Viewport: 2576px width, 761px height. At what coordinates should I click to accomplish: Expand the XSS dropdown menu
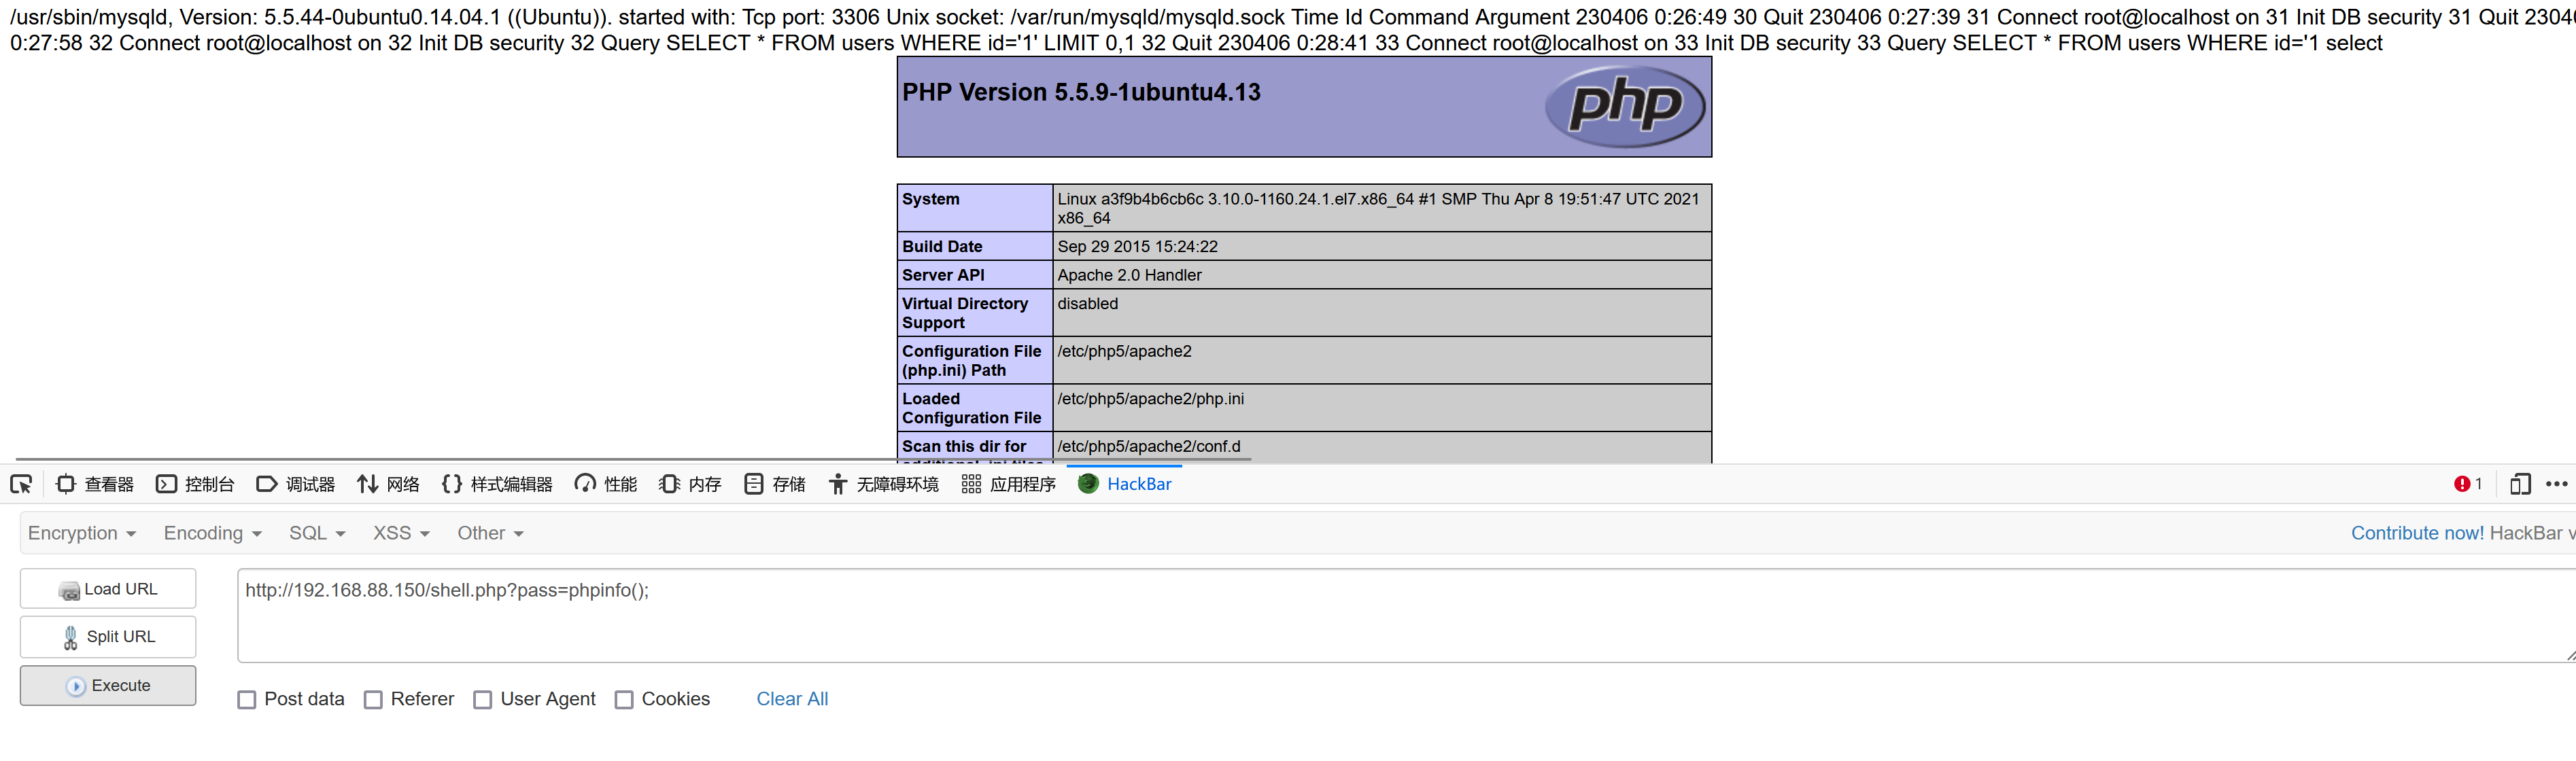[400, 534]
